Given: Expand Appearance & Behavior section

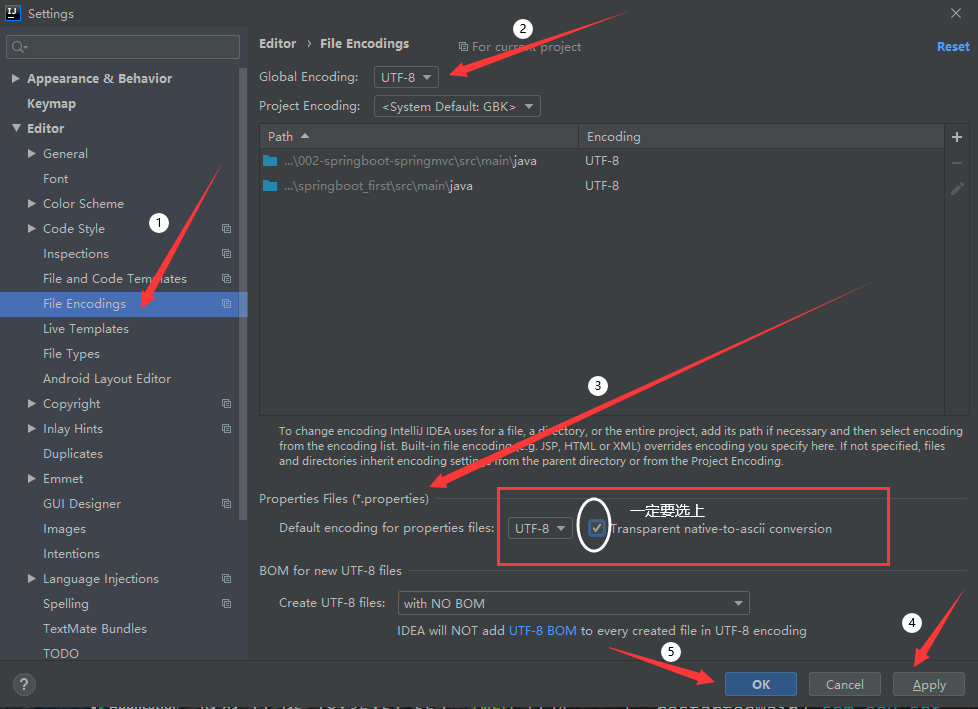Looking at the screenshot, I should click(16, 79).
